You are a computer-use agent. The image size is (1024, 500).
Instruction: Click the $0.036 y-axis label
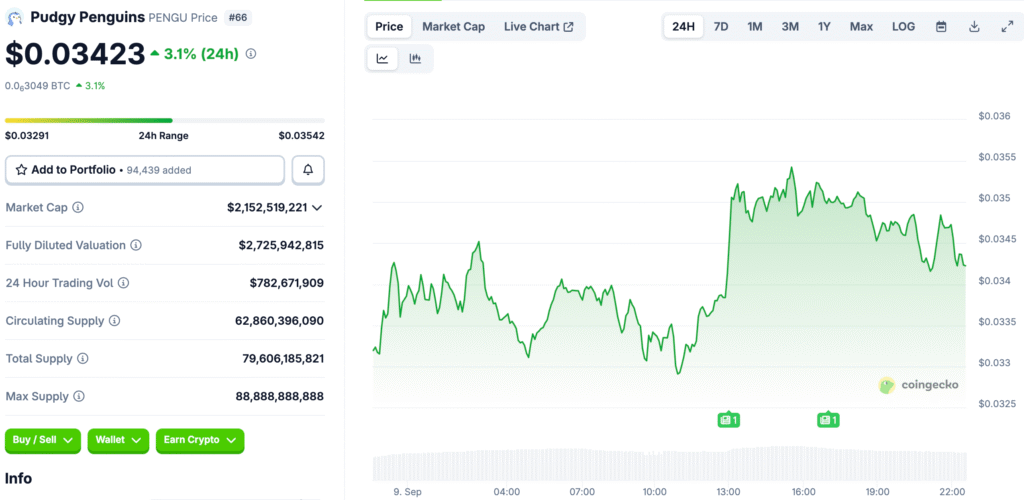(x=994, y=116)
